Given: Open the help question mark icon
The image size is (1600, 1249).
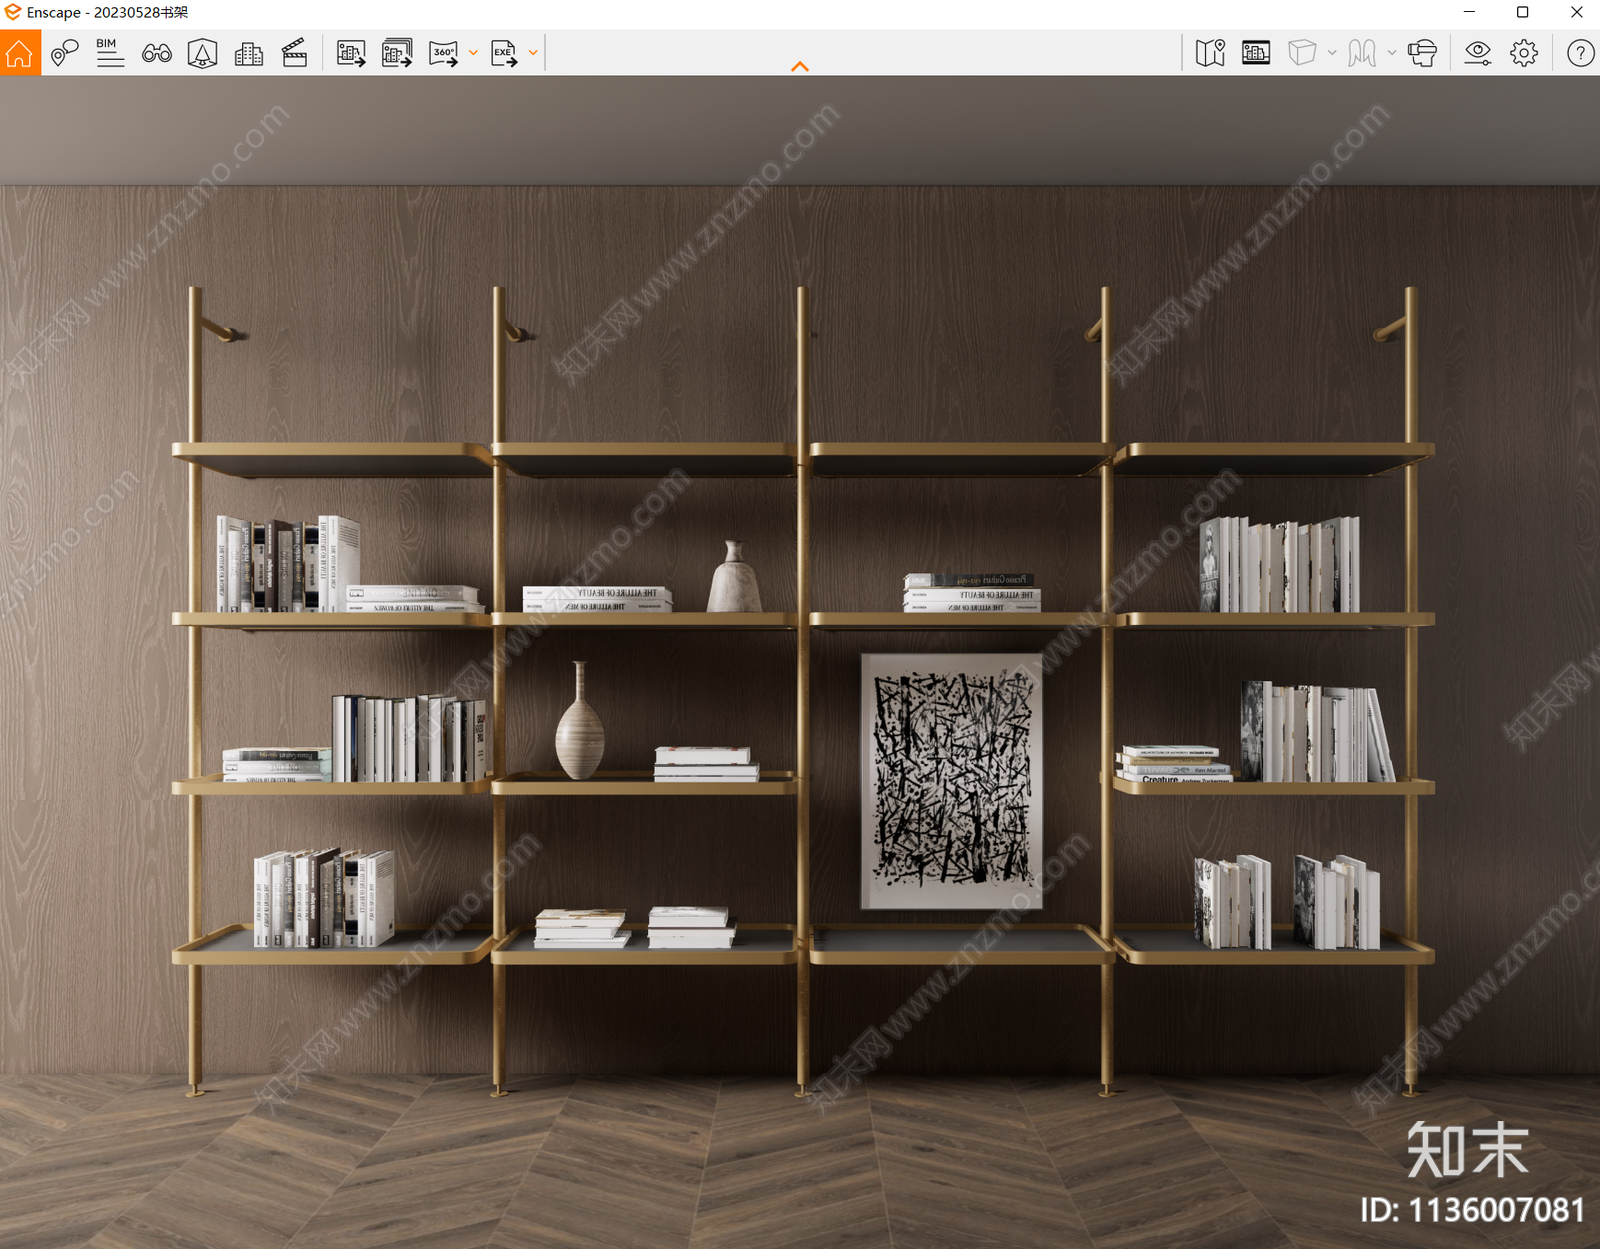Looking at the screenshot, I should (x=1580, y=53).
